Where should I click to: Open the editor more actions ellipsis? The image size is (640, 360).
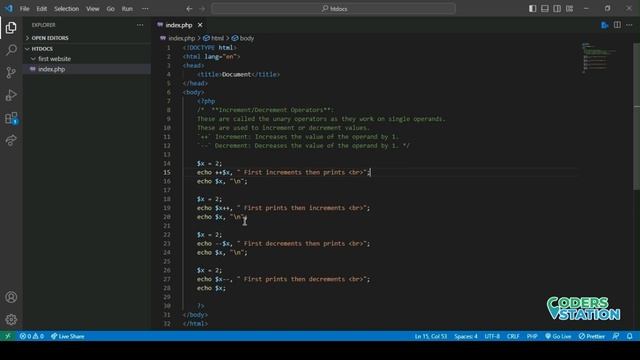point(629,25)
